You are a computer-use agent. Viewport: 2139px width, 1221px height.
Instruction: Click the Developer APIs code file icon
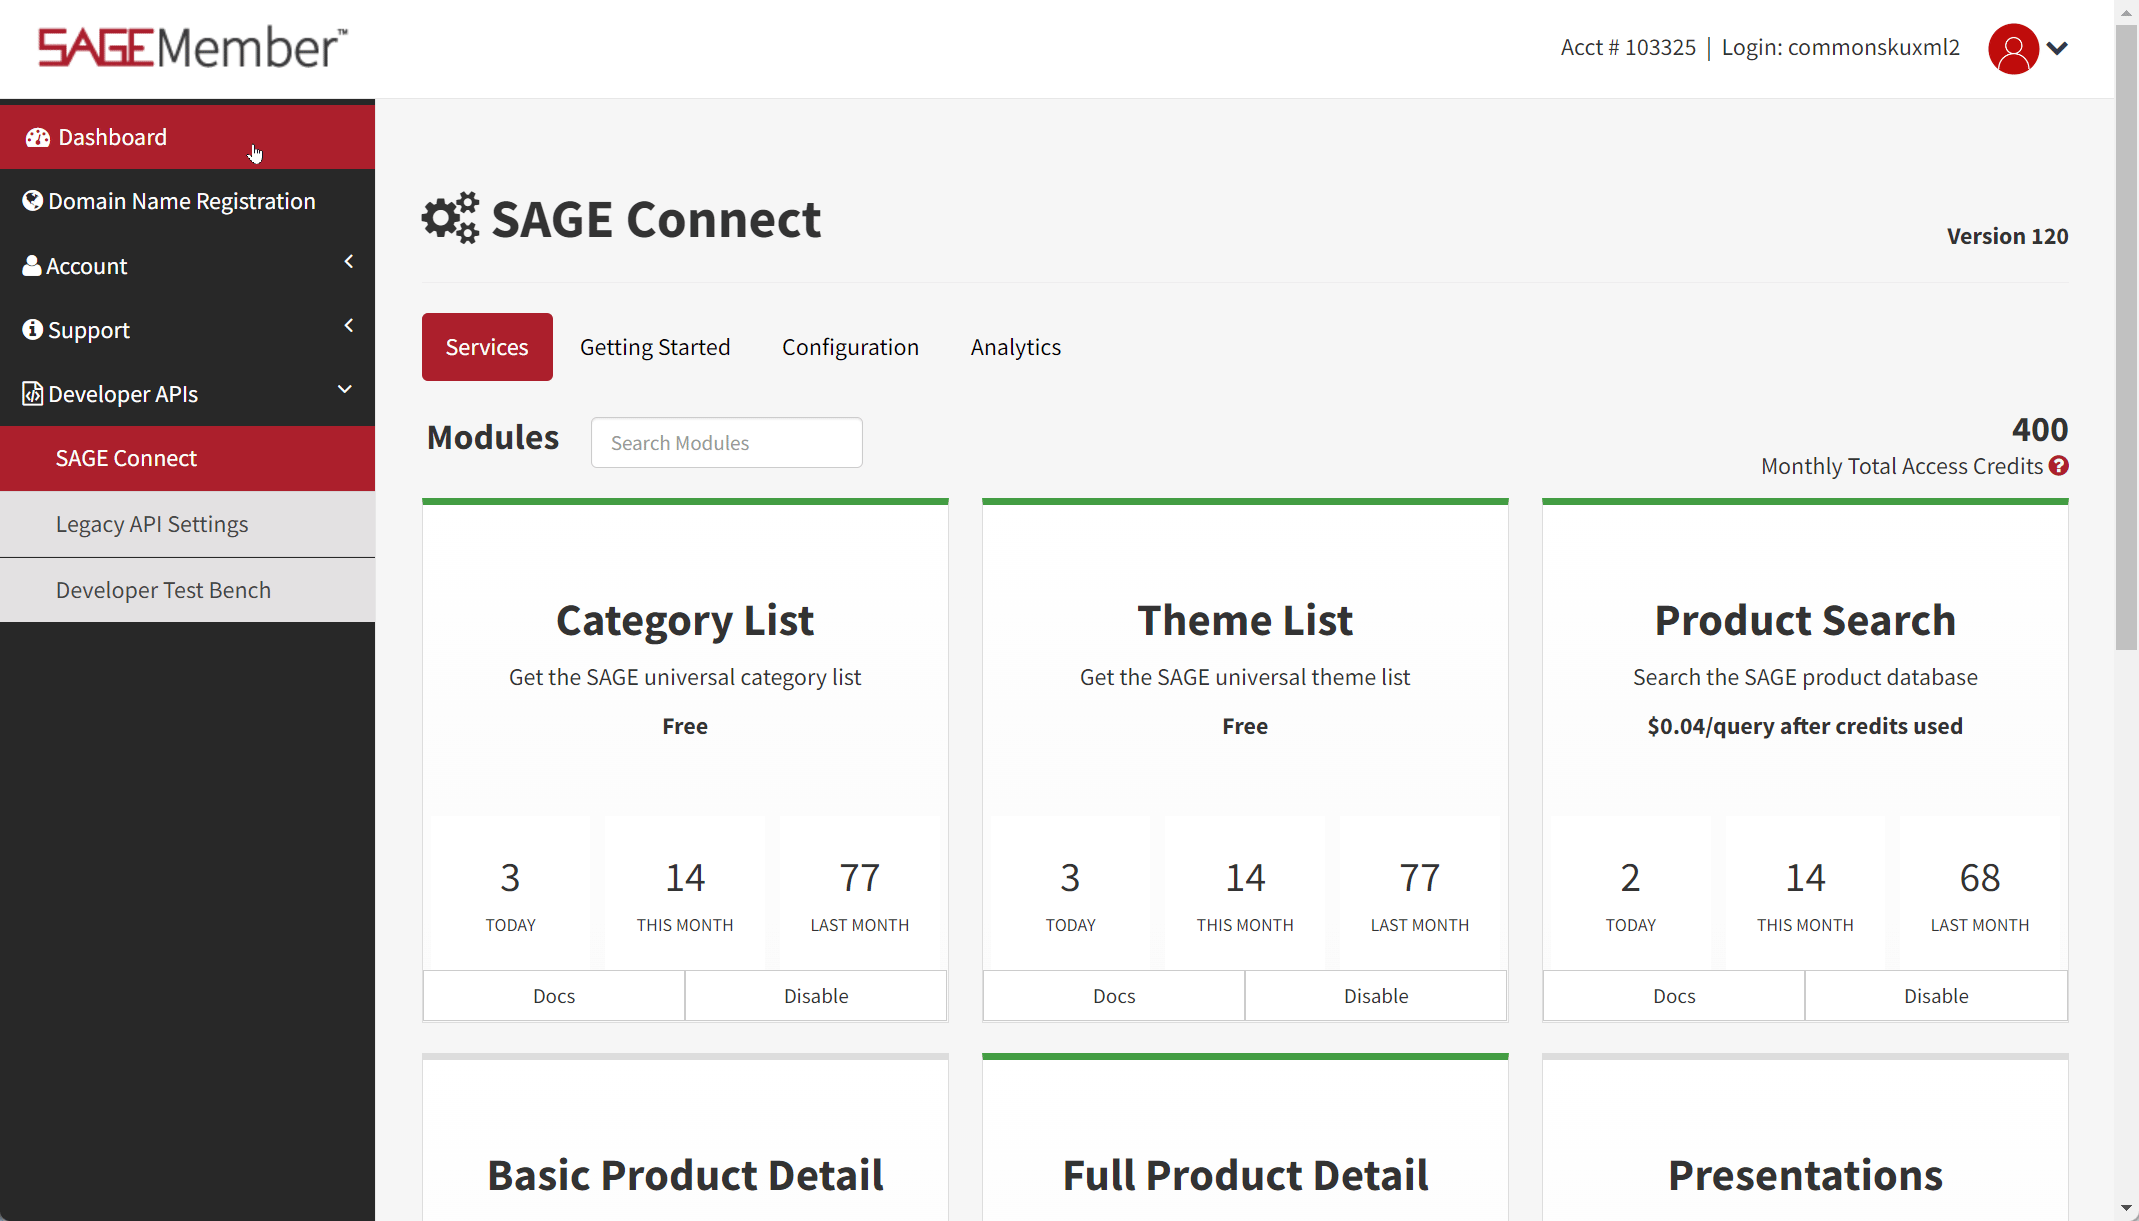click(x=32, y=394)
